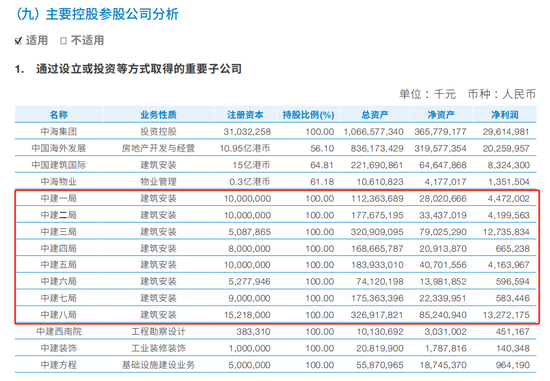Select the 中国海外发展 name cell
The width and height of the screenshot is (550, 381).
(x=59, y=148)
